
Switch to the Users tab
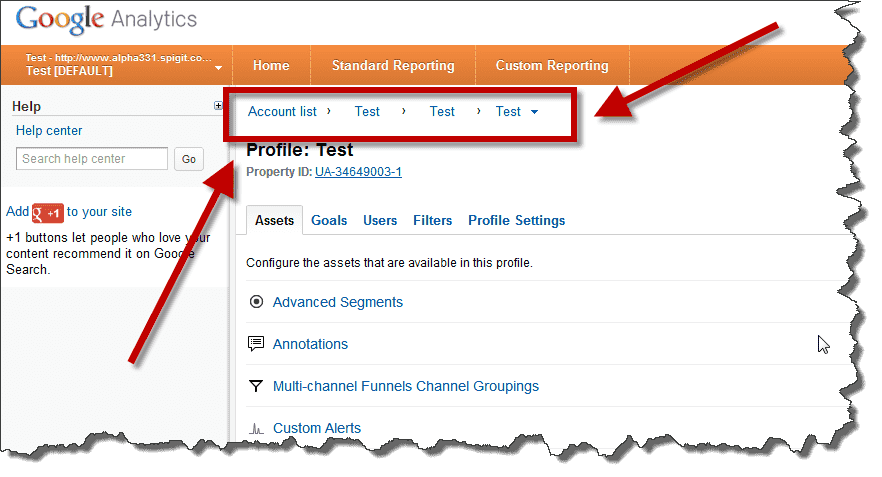(380, 220)
